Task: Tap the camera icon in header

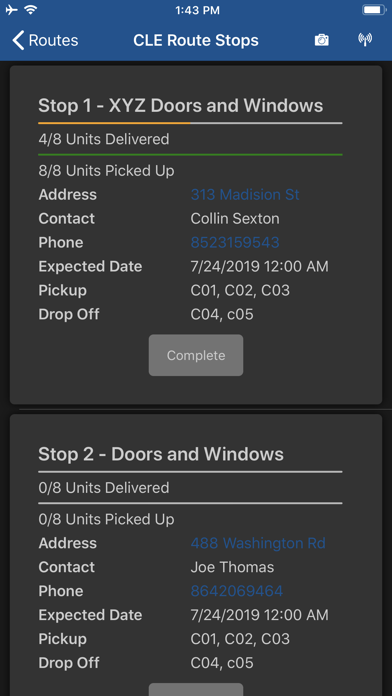Action: [x=321, y=40]
